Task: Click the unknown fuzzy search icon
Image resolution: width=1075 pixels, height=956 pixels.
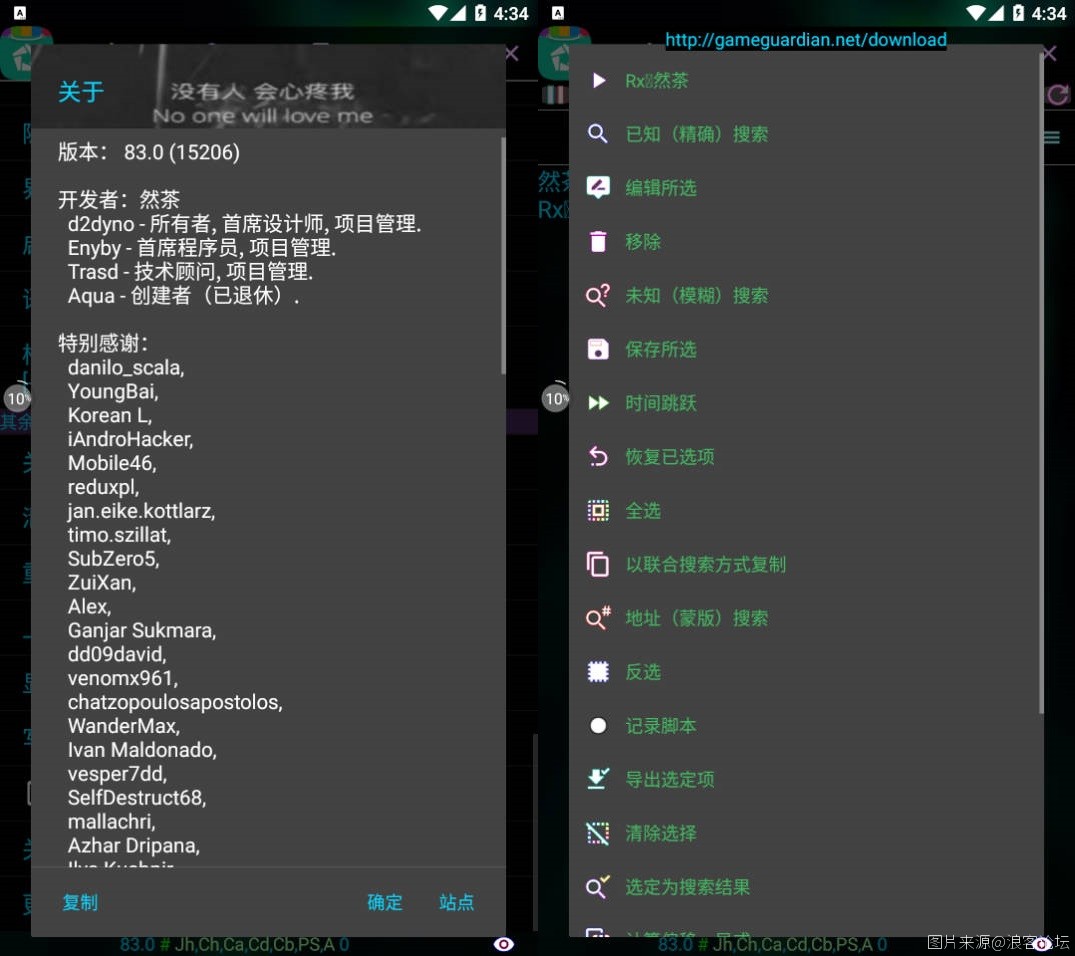Action: point(598,296)
